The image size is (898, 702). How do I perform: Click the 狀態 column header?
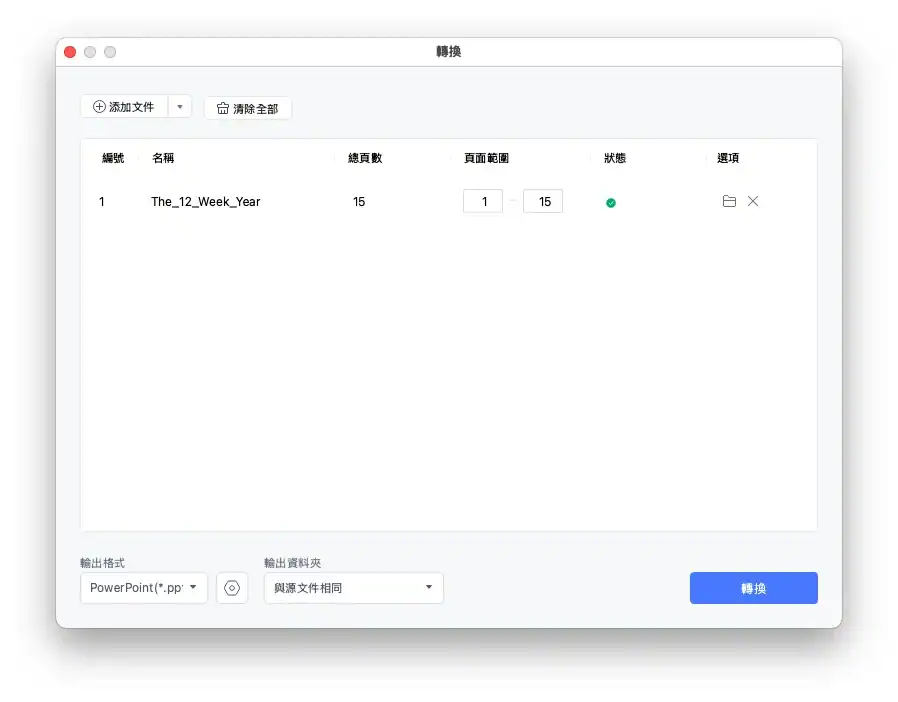[x=615, y=158]
